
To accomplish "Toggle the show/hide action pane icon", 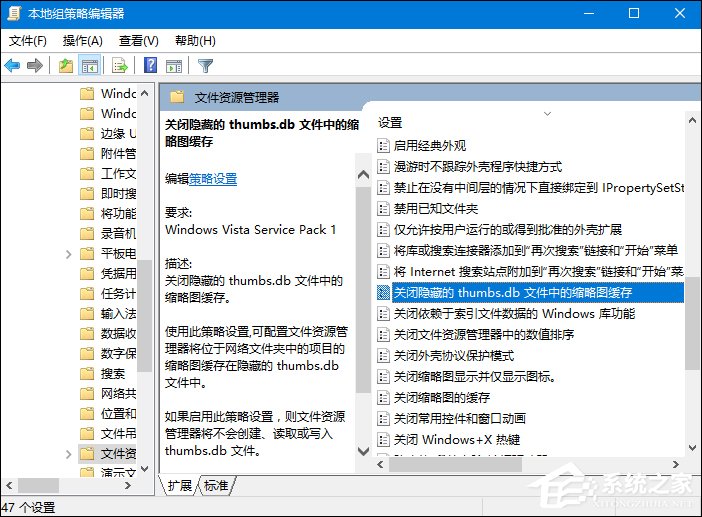I will (173, 66).
